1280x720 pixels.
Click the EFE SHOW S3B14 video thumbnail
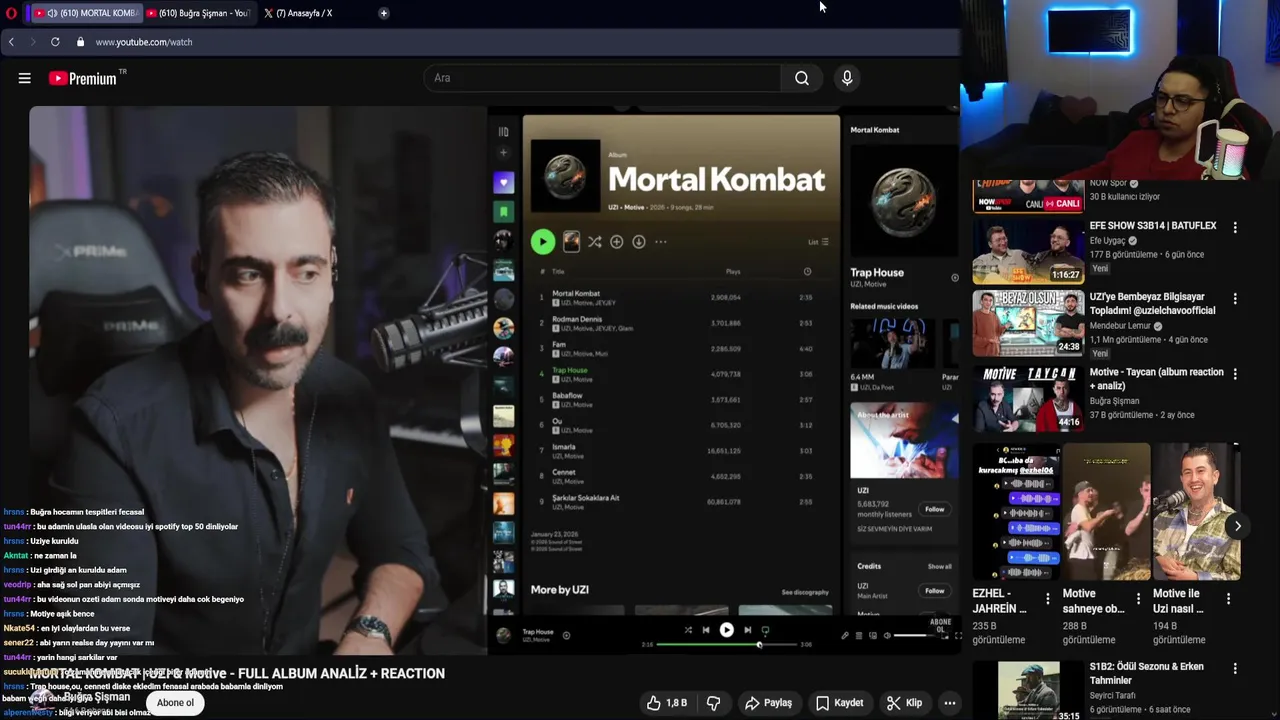point(1028,250)
